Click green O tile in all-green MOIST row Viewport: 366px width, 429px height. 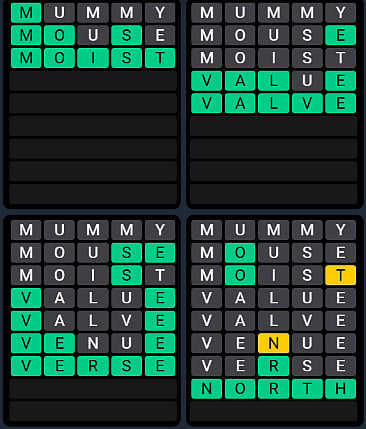[59, 58]
